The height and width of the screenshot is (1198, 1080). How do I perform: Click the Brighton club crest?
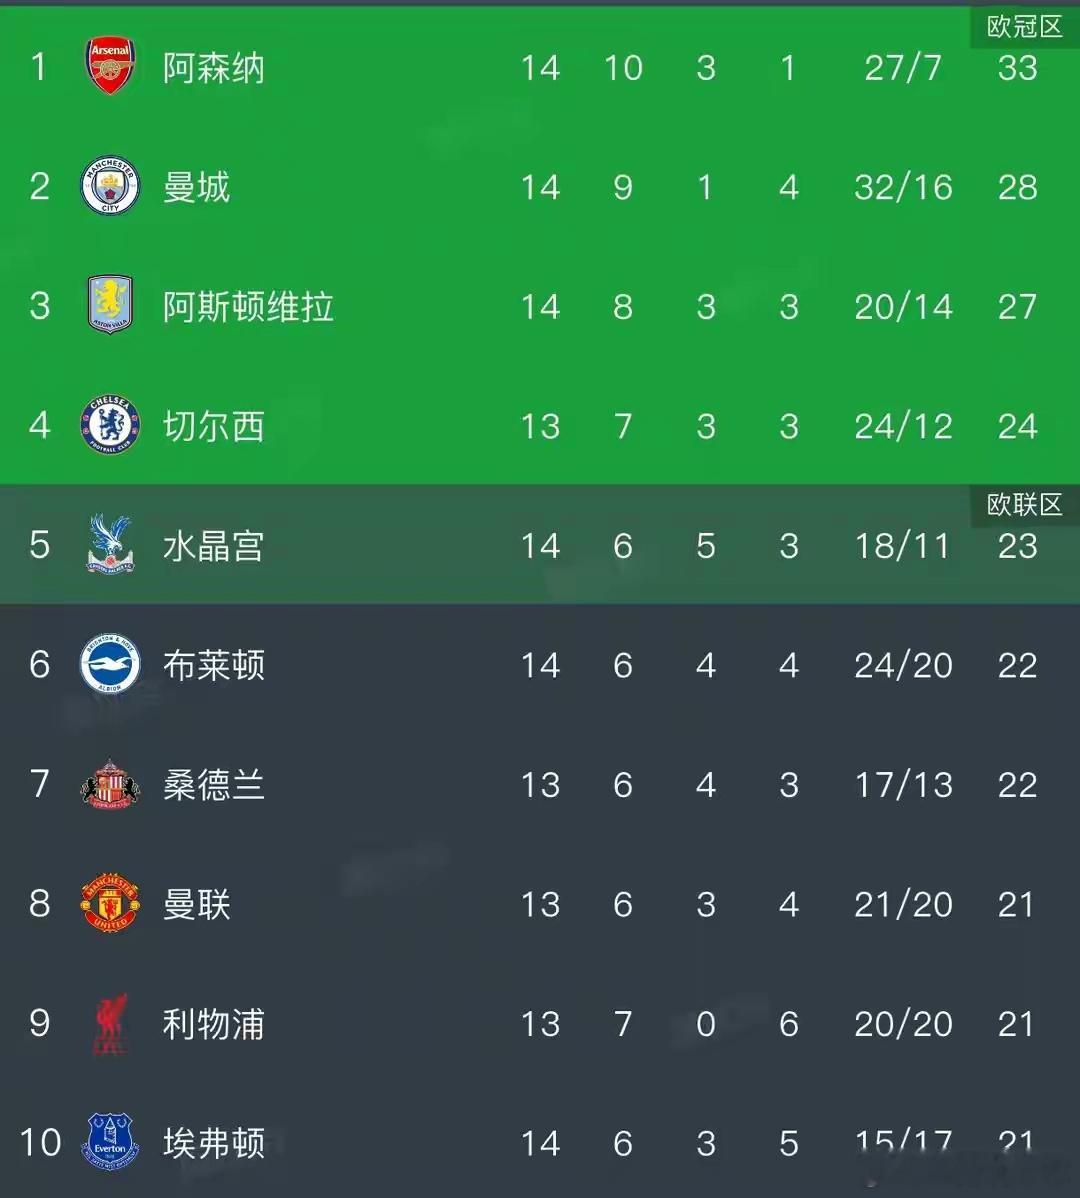point(110,664)
